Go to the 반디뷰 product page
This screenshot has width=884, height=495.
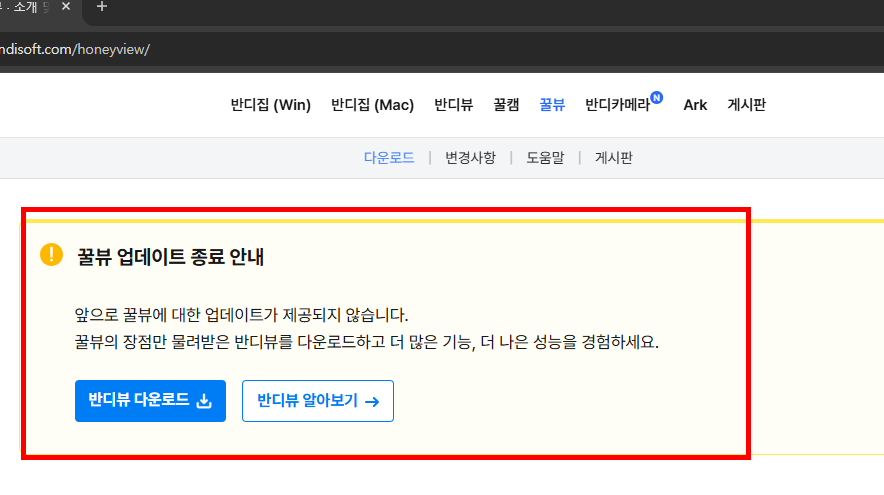click(x=453, y=105)
